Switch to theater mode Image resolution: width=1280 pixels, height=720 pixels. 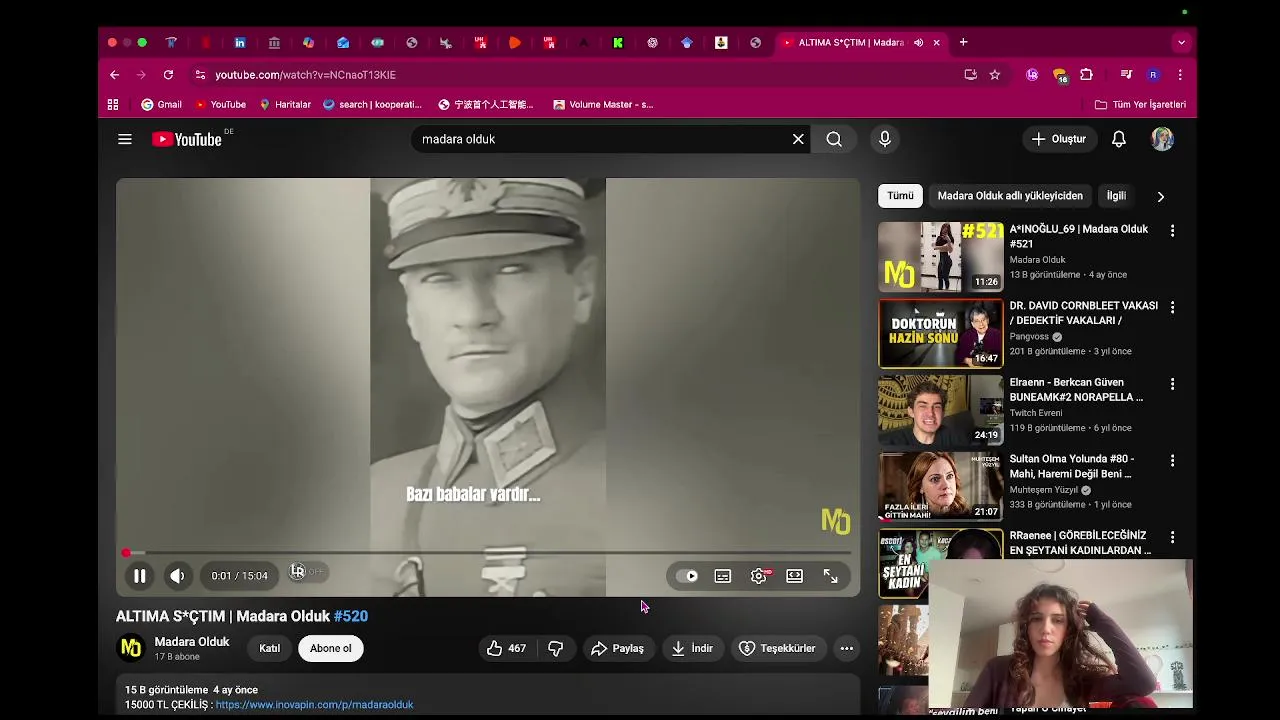pos(794,576)
